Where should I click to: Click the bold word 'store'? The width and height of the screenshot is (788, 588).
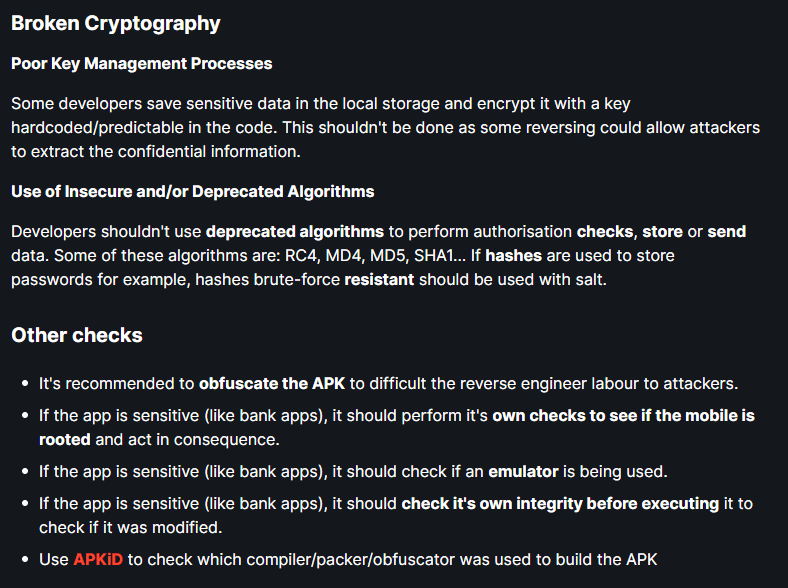[662, 232]
